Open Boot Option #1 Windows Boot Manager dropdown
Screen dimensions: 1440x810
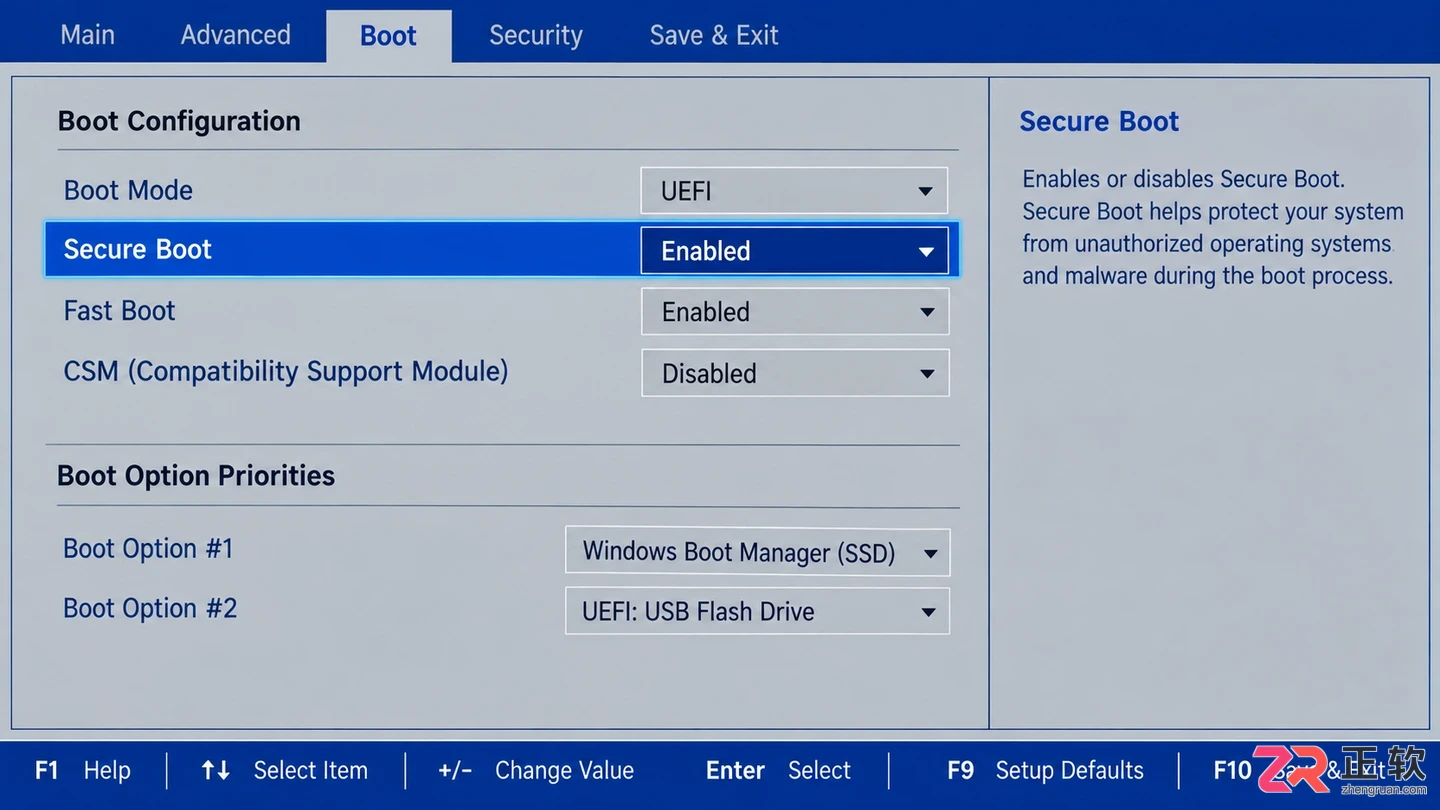coord(757,552)
